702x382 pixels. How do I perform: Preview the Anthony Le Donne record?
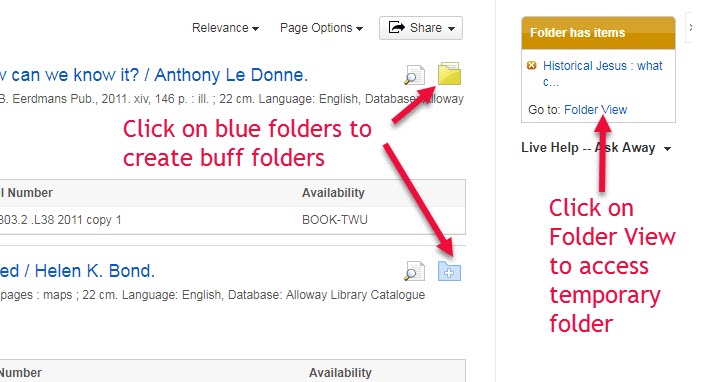[x=415, y=75]
